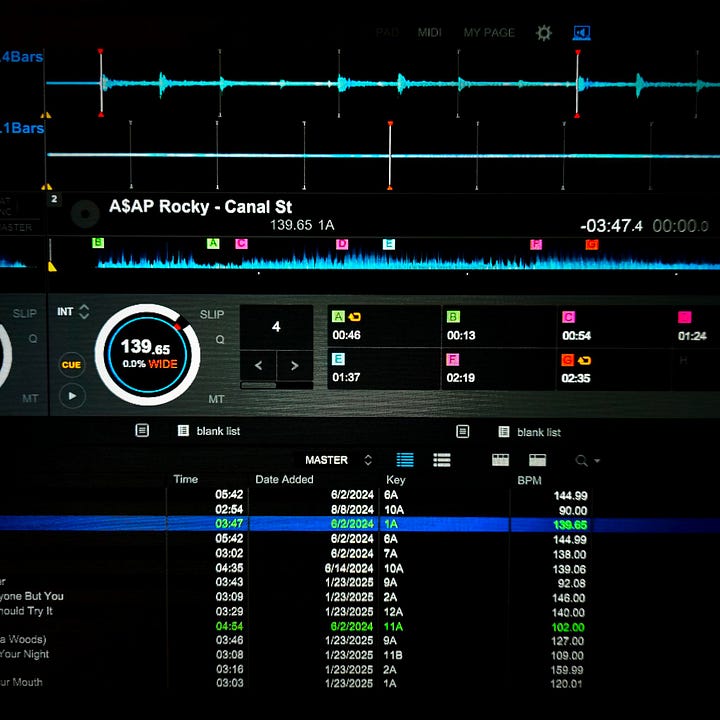Select the track row with 159.99 BPM

(360, 669)
